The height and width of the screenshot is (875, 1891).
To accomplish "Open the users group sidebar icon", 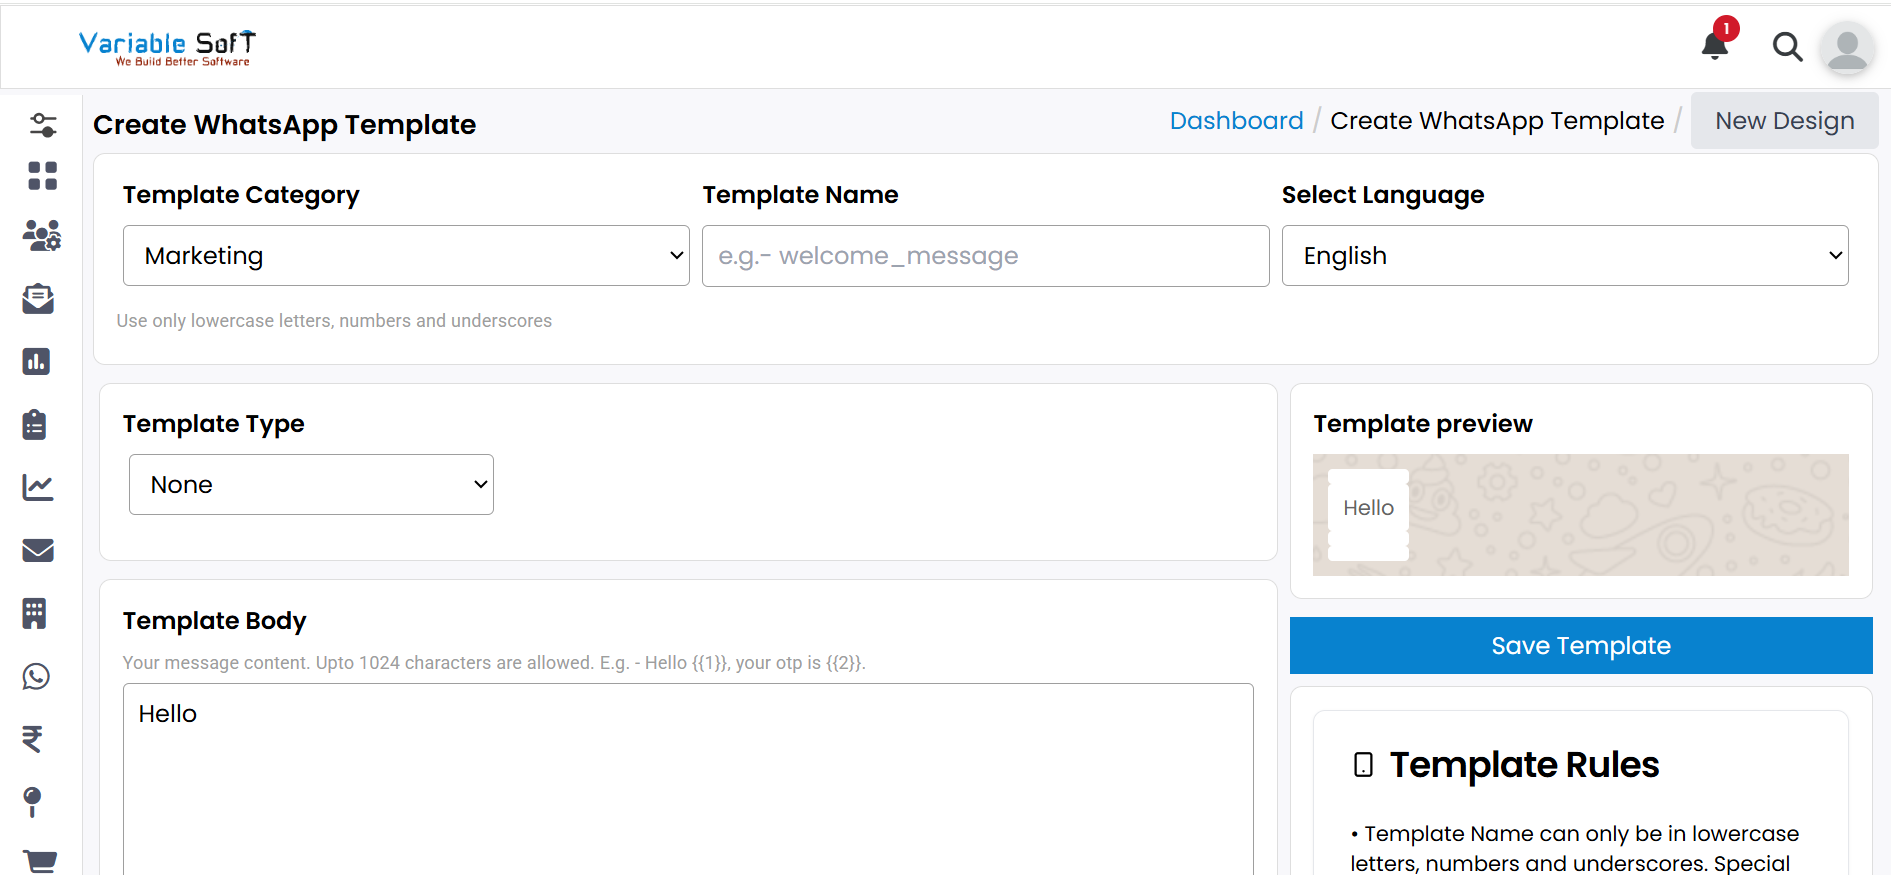I will coord(42,236).
